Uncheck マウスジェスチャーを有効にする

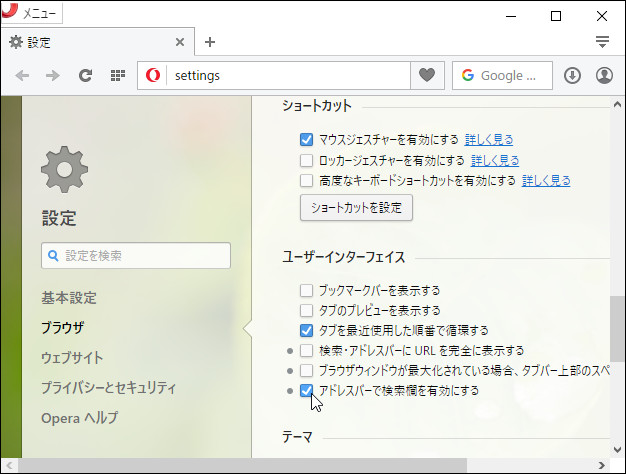[306, 140]
